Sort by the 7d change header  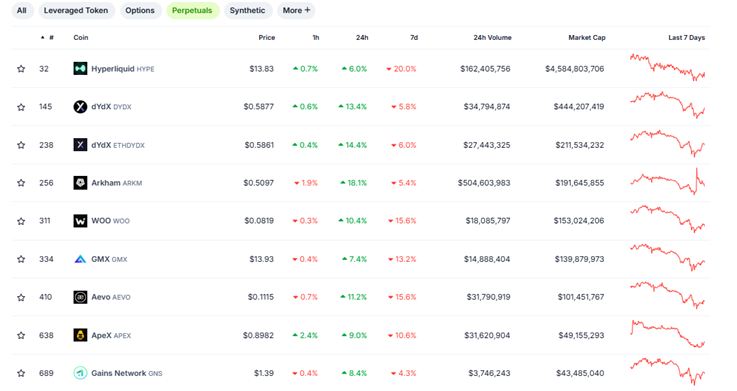pos(414,38)
